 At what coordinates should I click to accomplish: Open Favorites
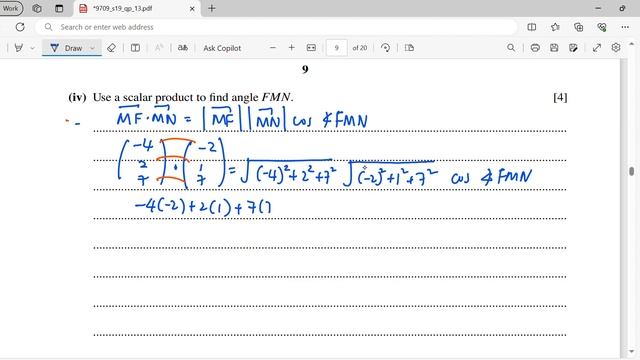(555, 27)
